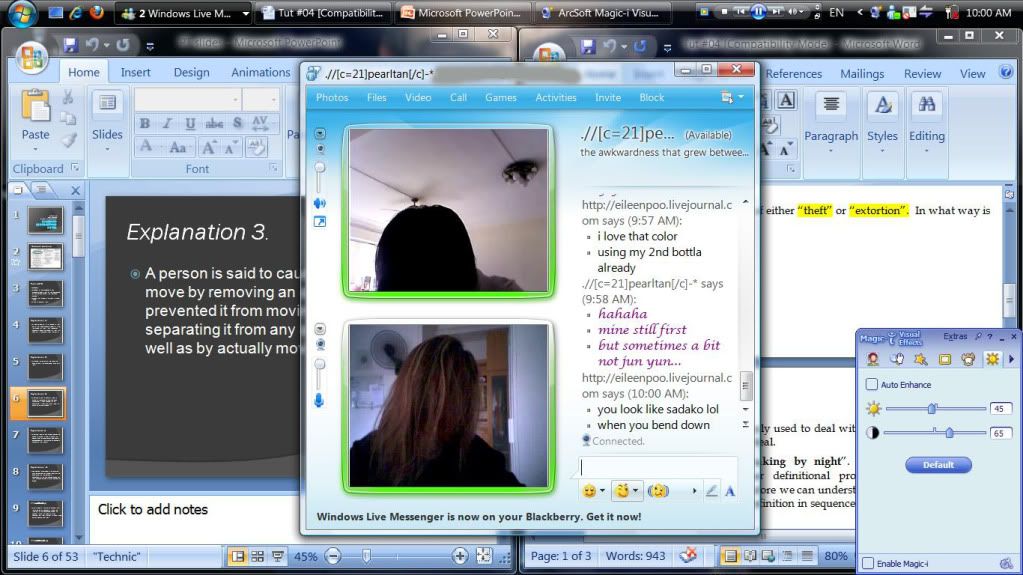Click Slide Sorter view icon in PowerPoint
1023x575 pixels.
[x=258, y=556]
